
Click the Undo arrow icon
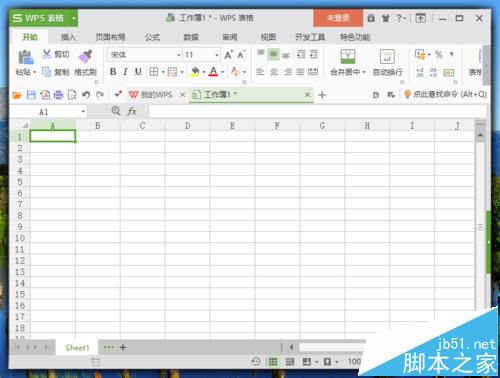click(x=86, y=95)
